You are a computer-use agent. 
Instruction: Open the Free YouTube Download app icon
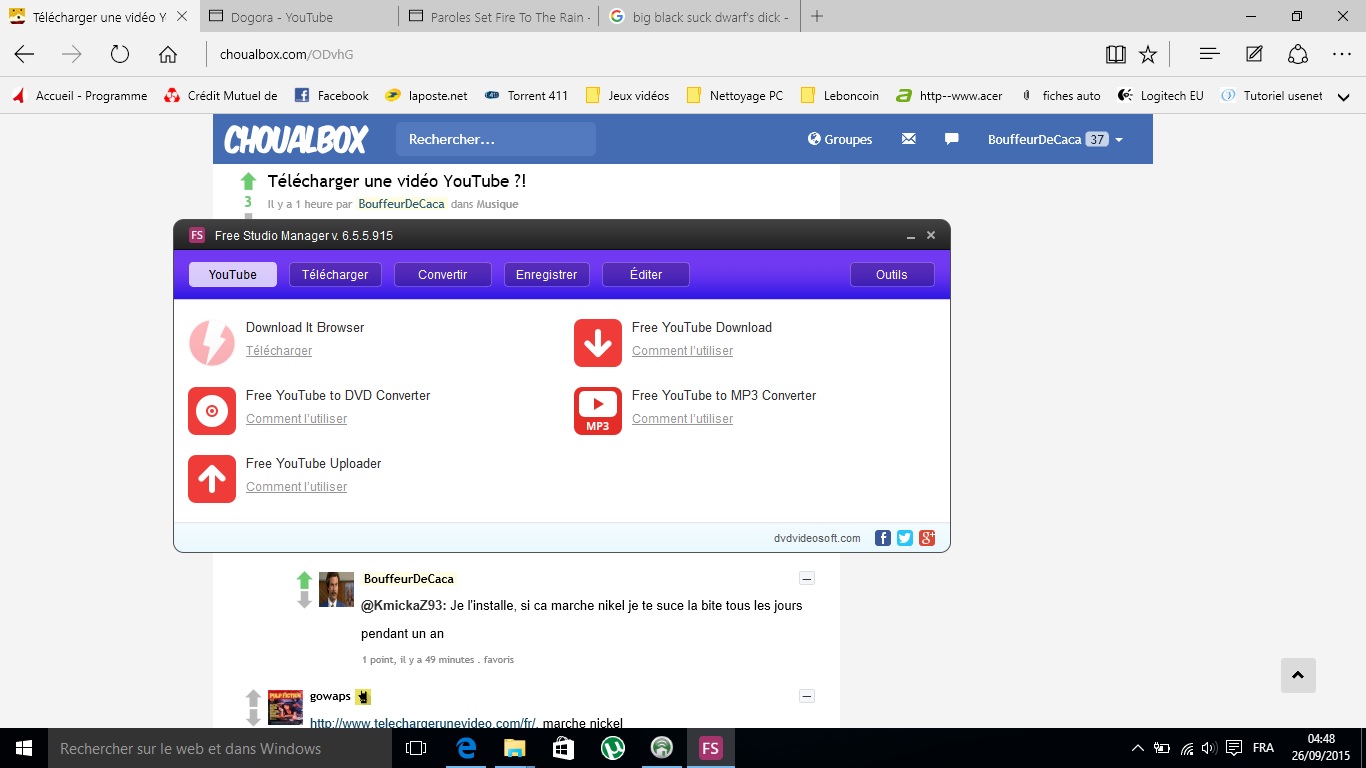(x=597, y=343)
